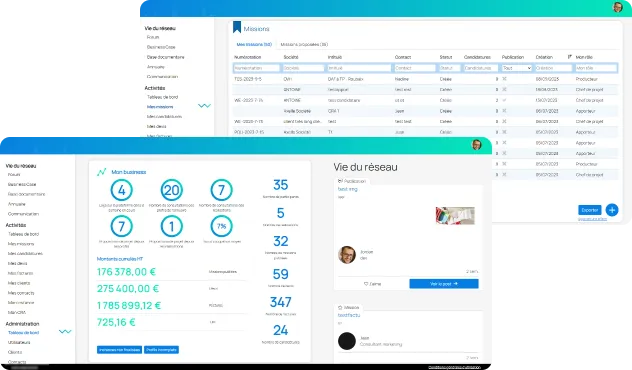This screenshot has width=632, height=370.
Task: Click the 1 785 899,12 € amount
Action: click(x=129, y=306)
